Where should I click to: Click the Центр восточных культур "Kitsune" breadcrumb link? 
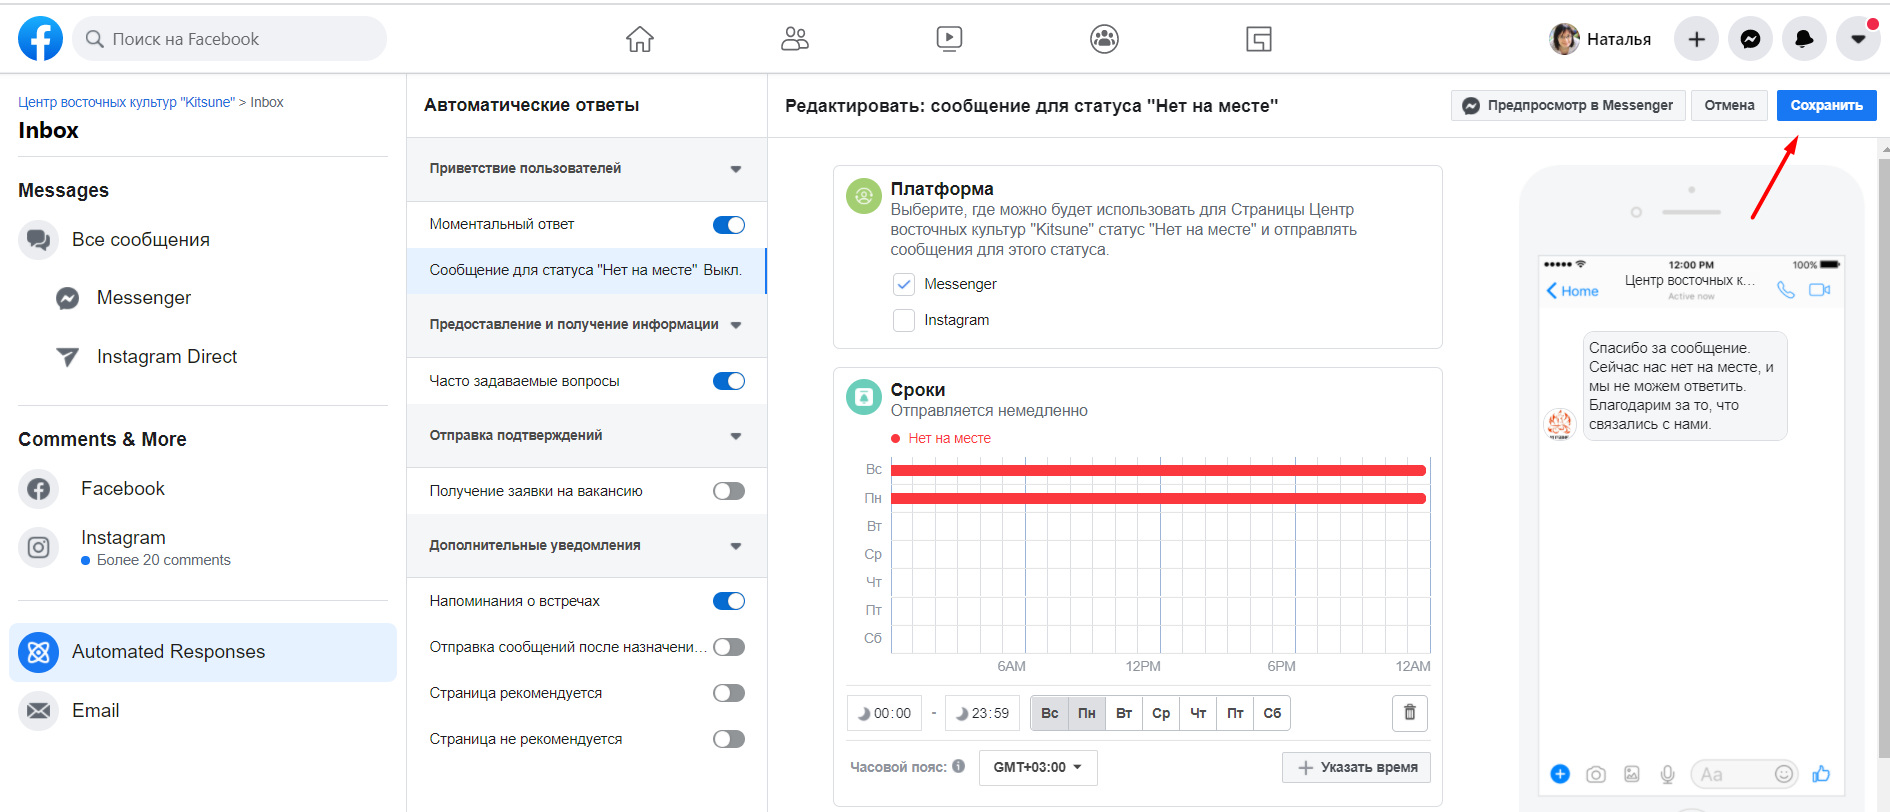coord(126,102)
